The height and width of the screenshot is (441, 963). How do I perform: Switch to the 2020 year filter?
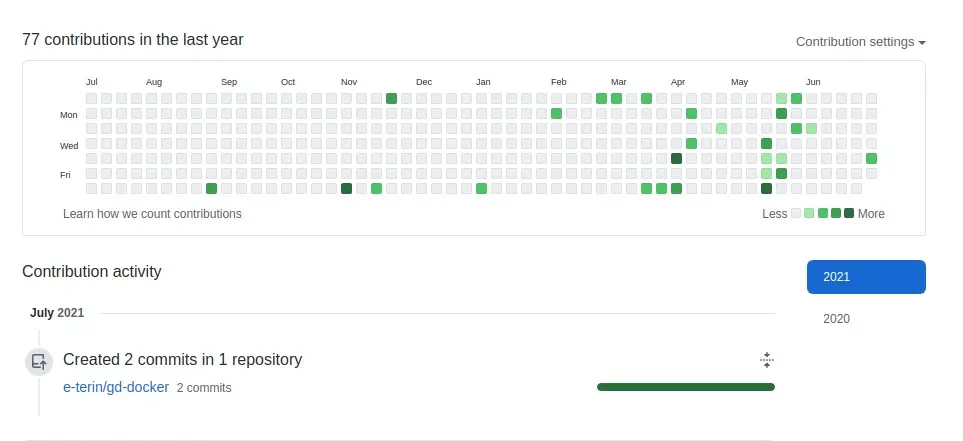pyautogui.click(x=836, y=319)
